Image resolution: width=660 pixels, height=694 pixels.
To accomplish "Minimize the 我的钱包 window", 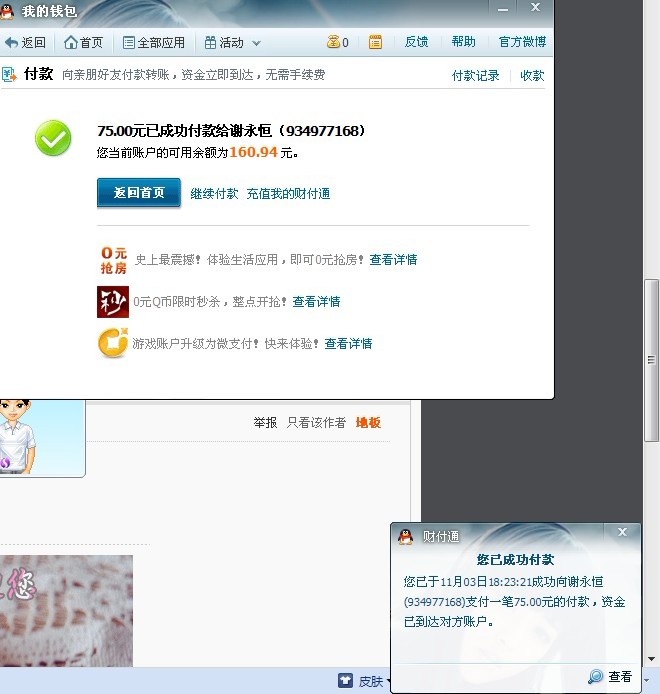I will tap(502, 9).
